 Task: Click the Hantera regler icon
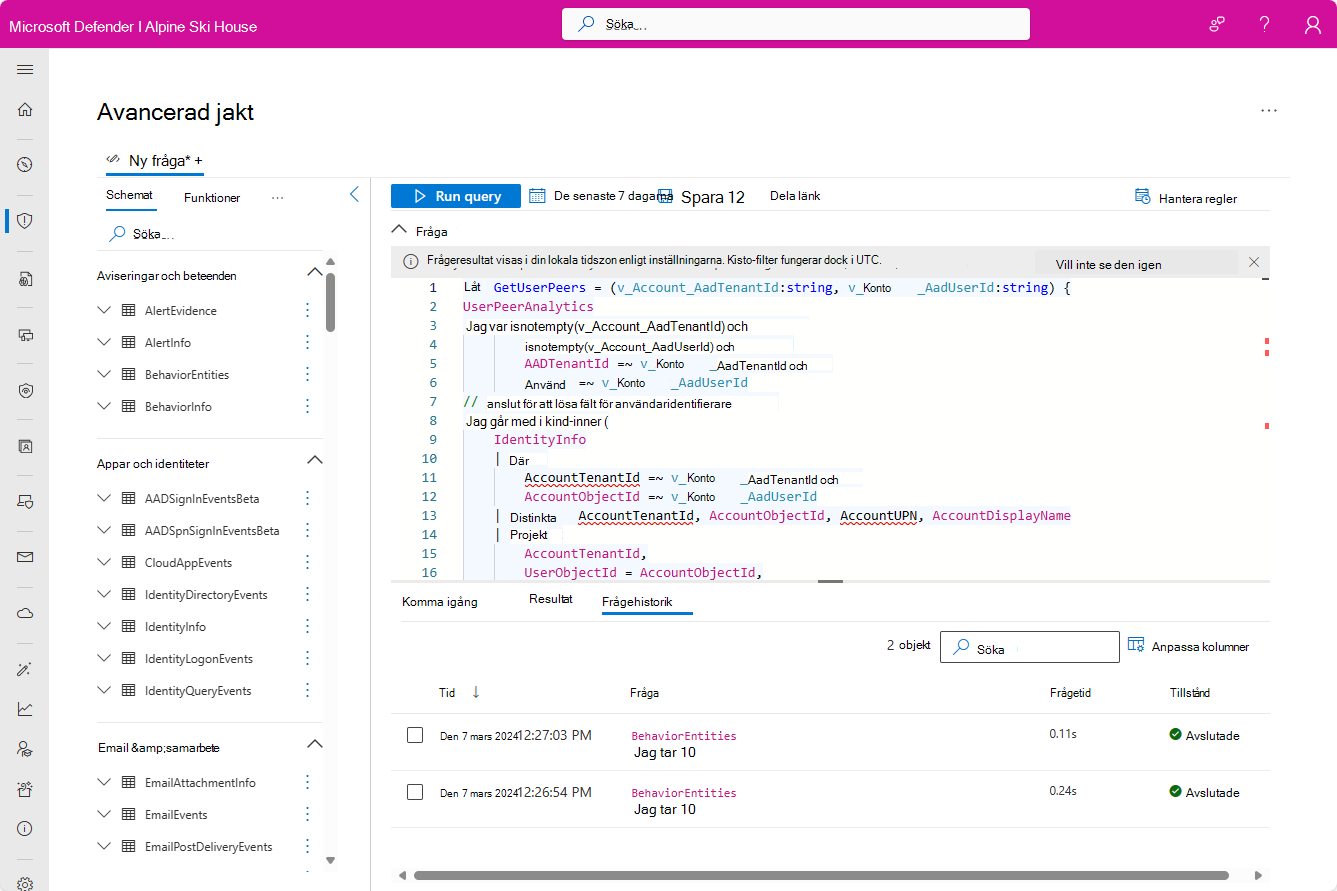pyautogui.click(x=1143, y=196)
